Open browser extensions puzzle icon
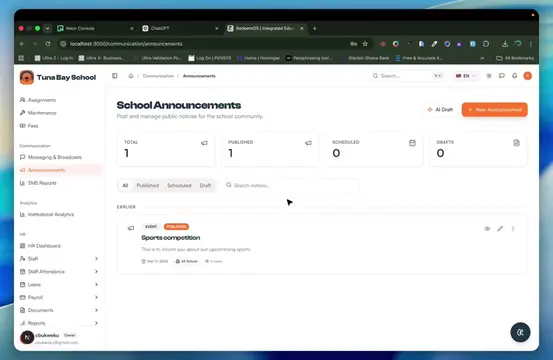Screen dimensions: 553x360 click(486, 44)
